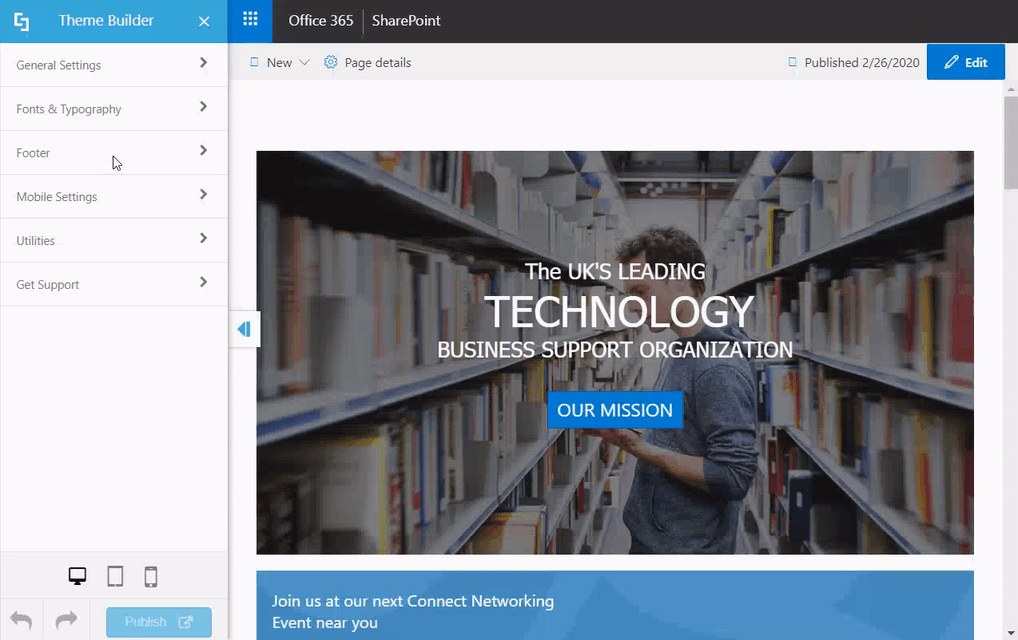Select the SharePoint menu item

405,20
